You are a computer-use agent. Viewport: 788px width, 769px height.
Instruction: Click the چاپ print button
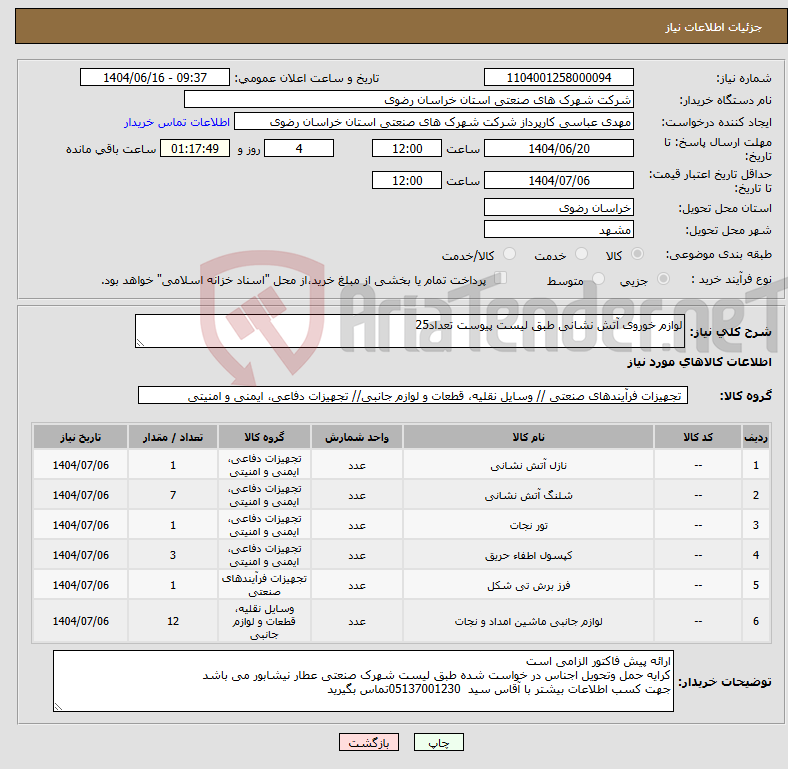[438, 742]
